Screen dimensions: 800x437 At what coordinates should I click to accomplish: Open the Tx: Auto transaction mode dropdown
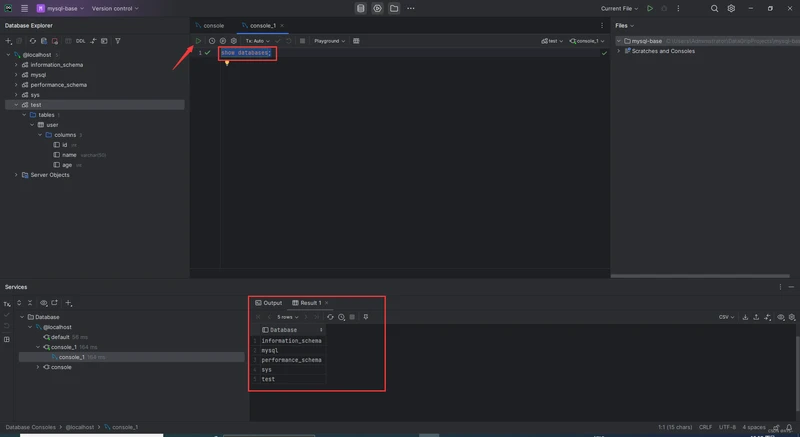coord(258,41)
